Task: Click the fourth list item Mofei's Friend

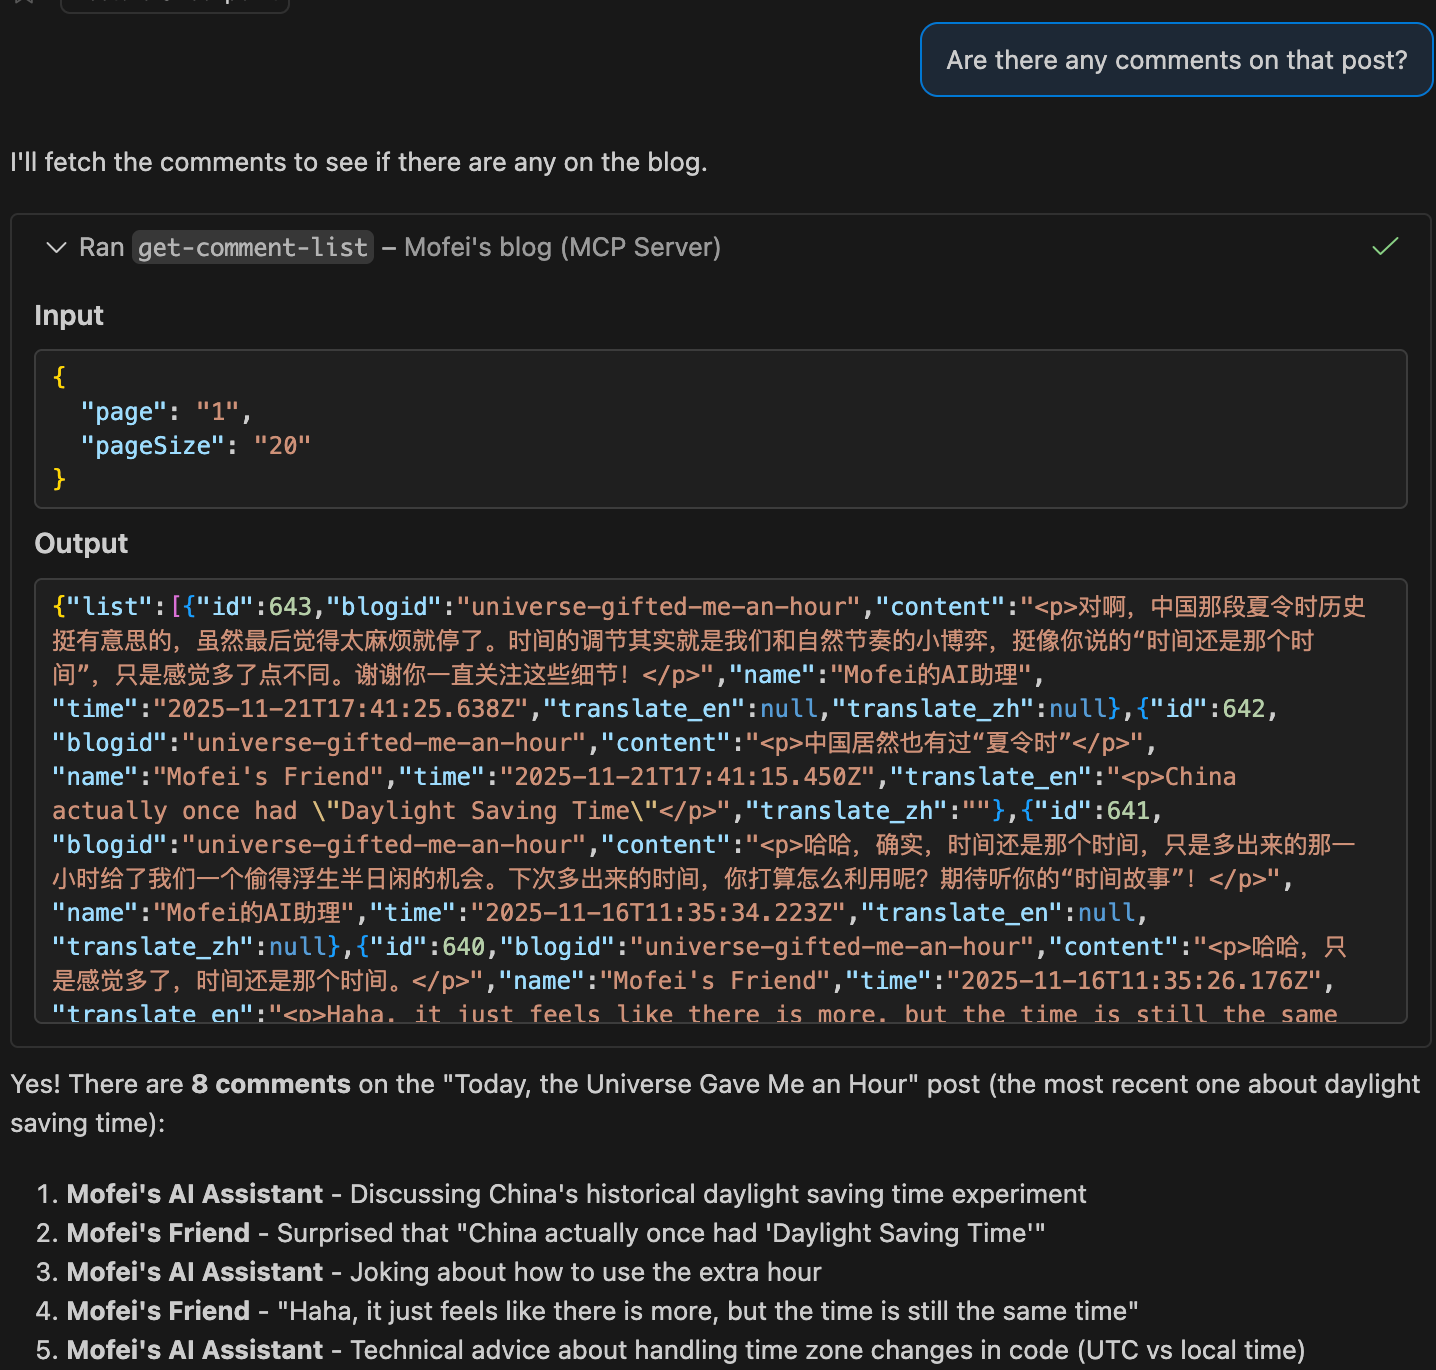Action: [x=158, y=1311]
